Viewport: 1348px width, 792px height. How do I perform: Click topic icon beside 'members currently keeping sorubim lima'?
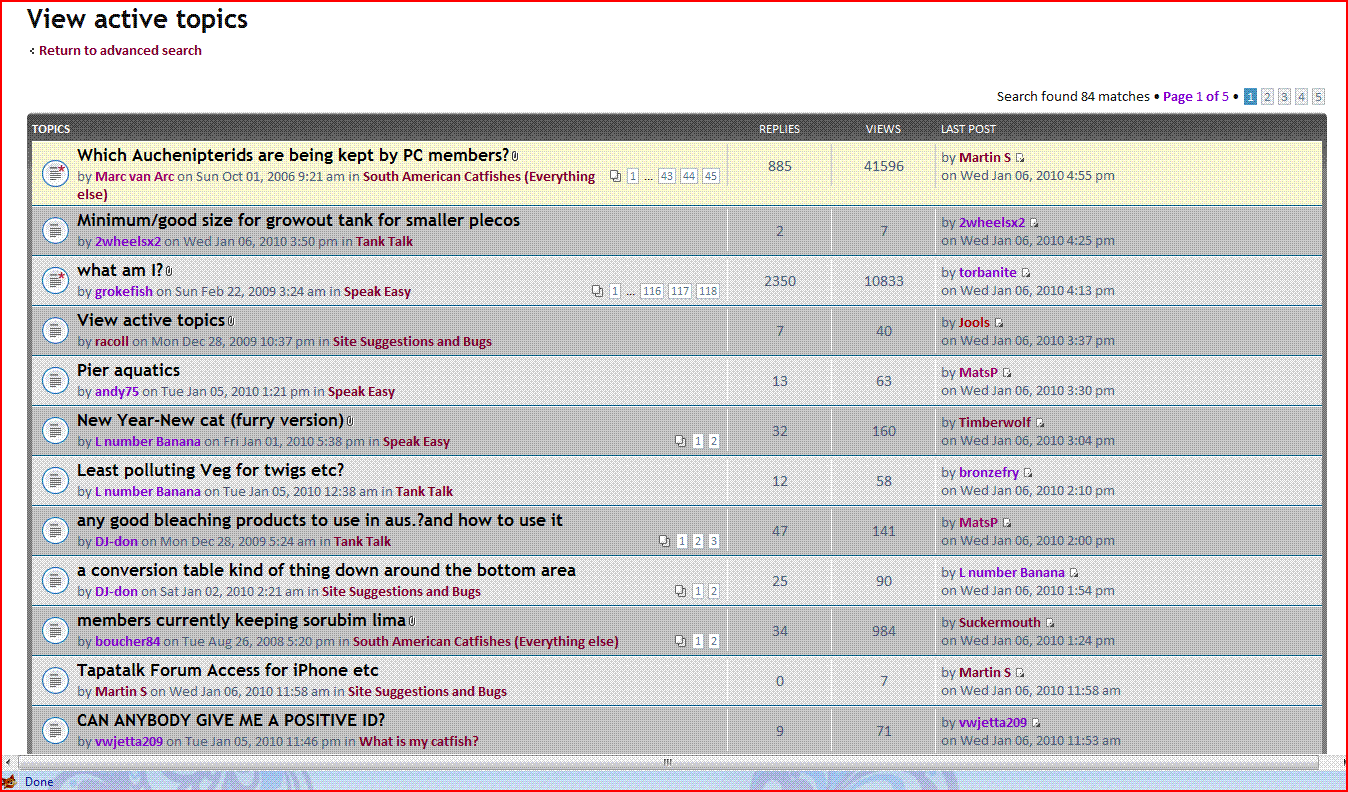[x=55, y=631]
